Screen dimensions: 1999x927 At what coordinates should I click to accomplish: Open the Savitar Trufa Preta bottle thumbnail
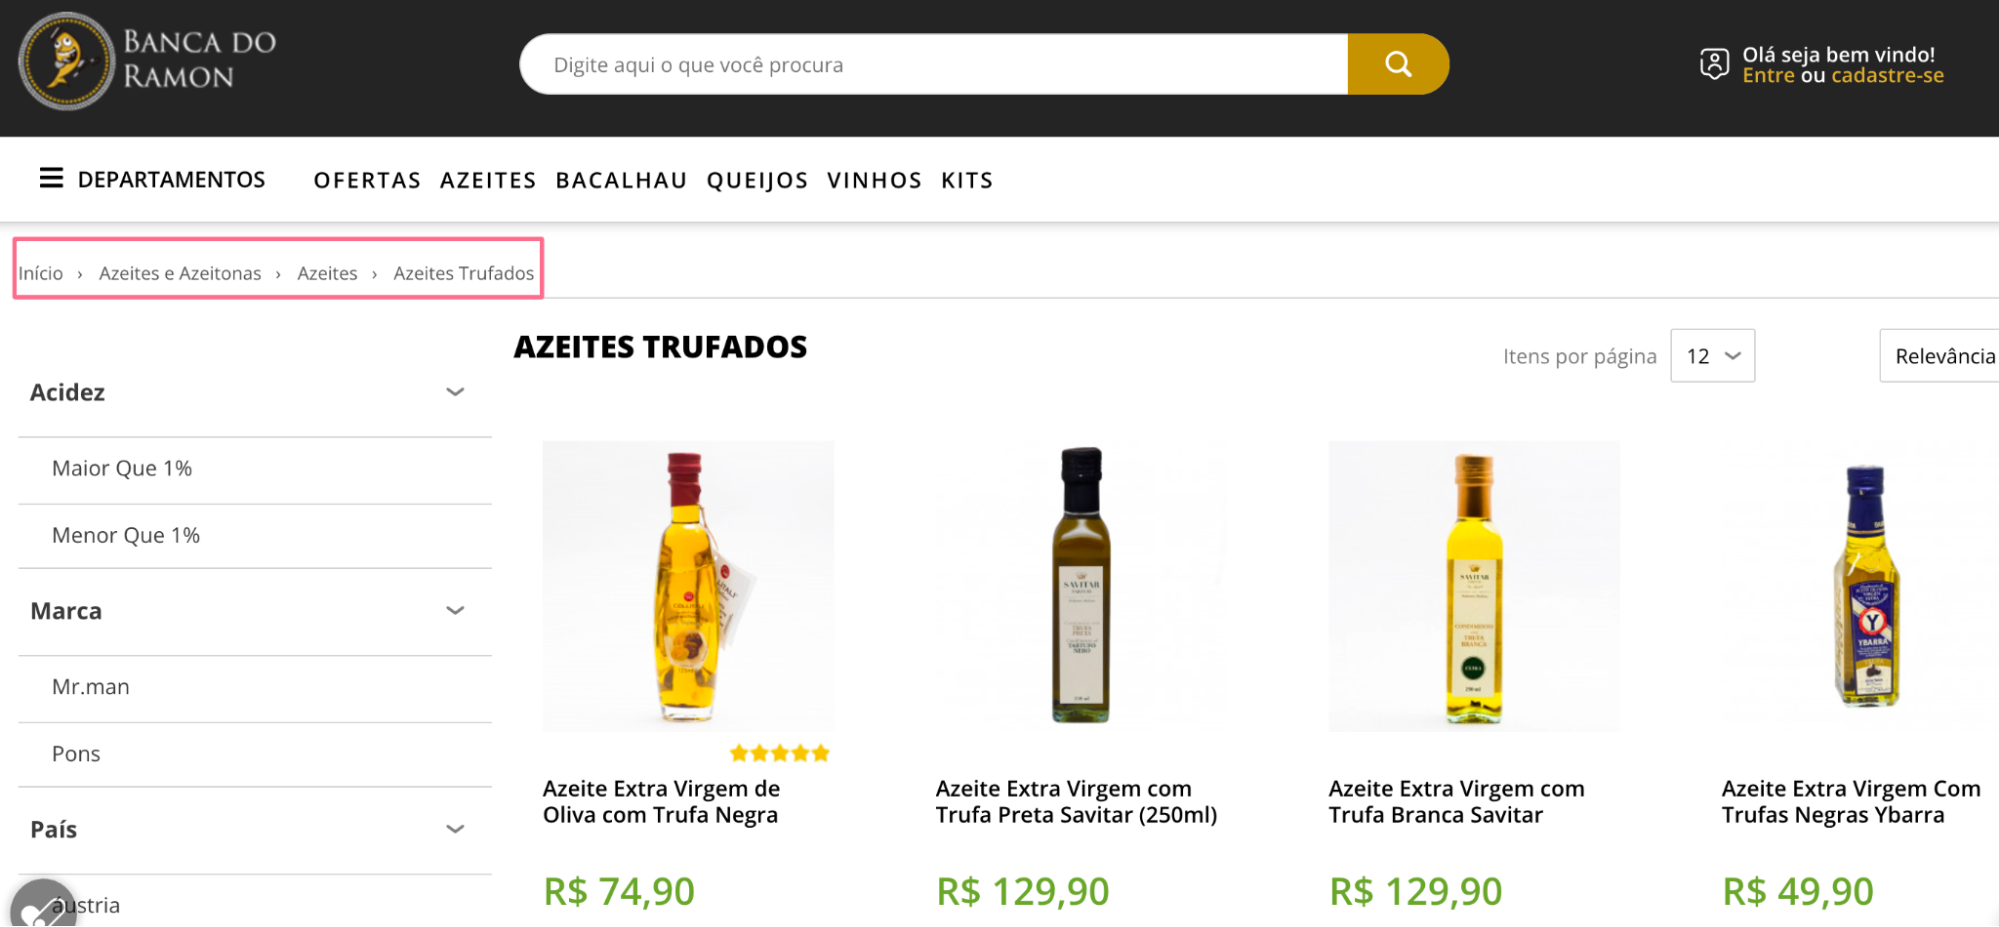(x=1081, y=586)
